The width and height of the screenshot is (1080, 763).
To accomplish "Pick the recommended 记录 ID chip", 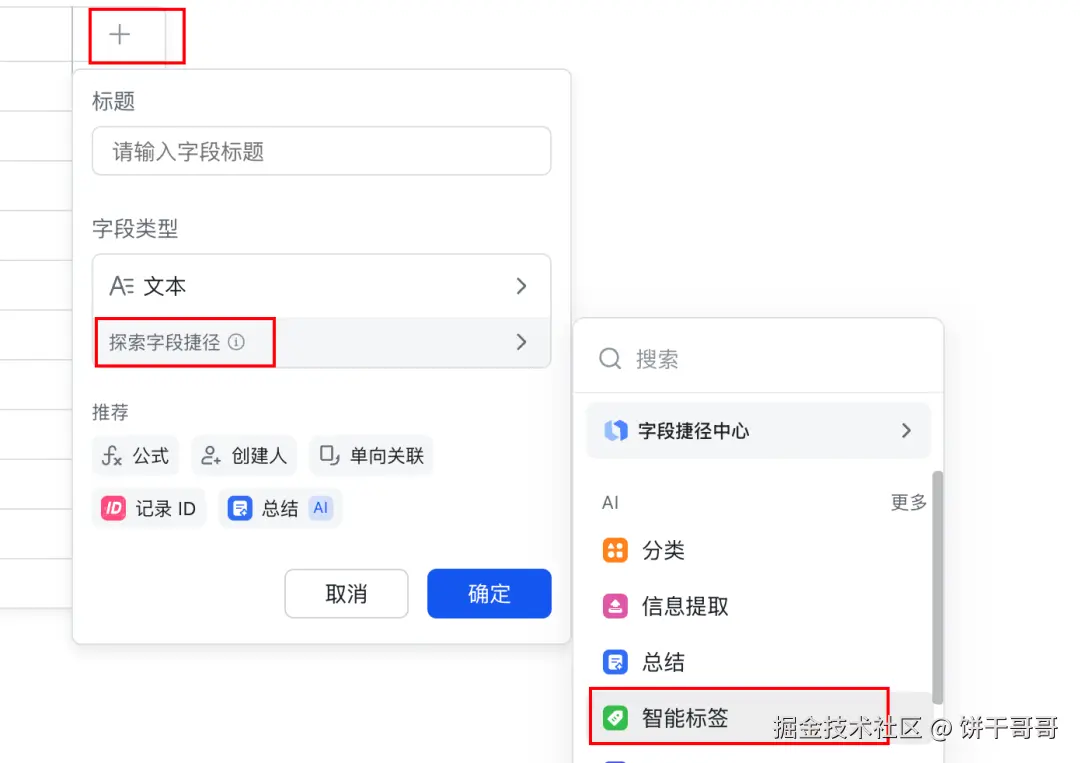I will point(150,508).
